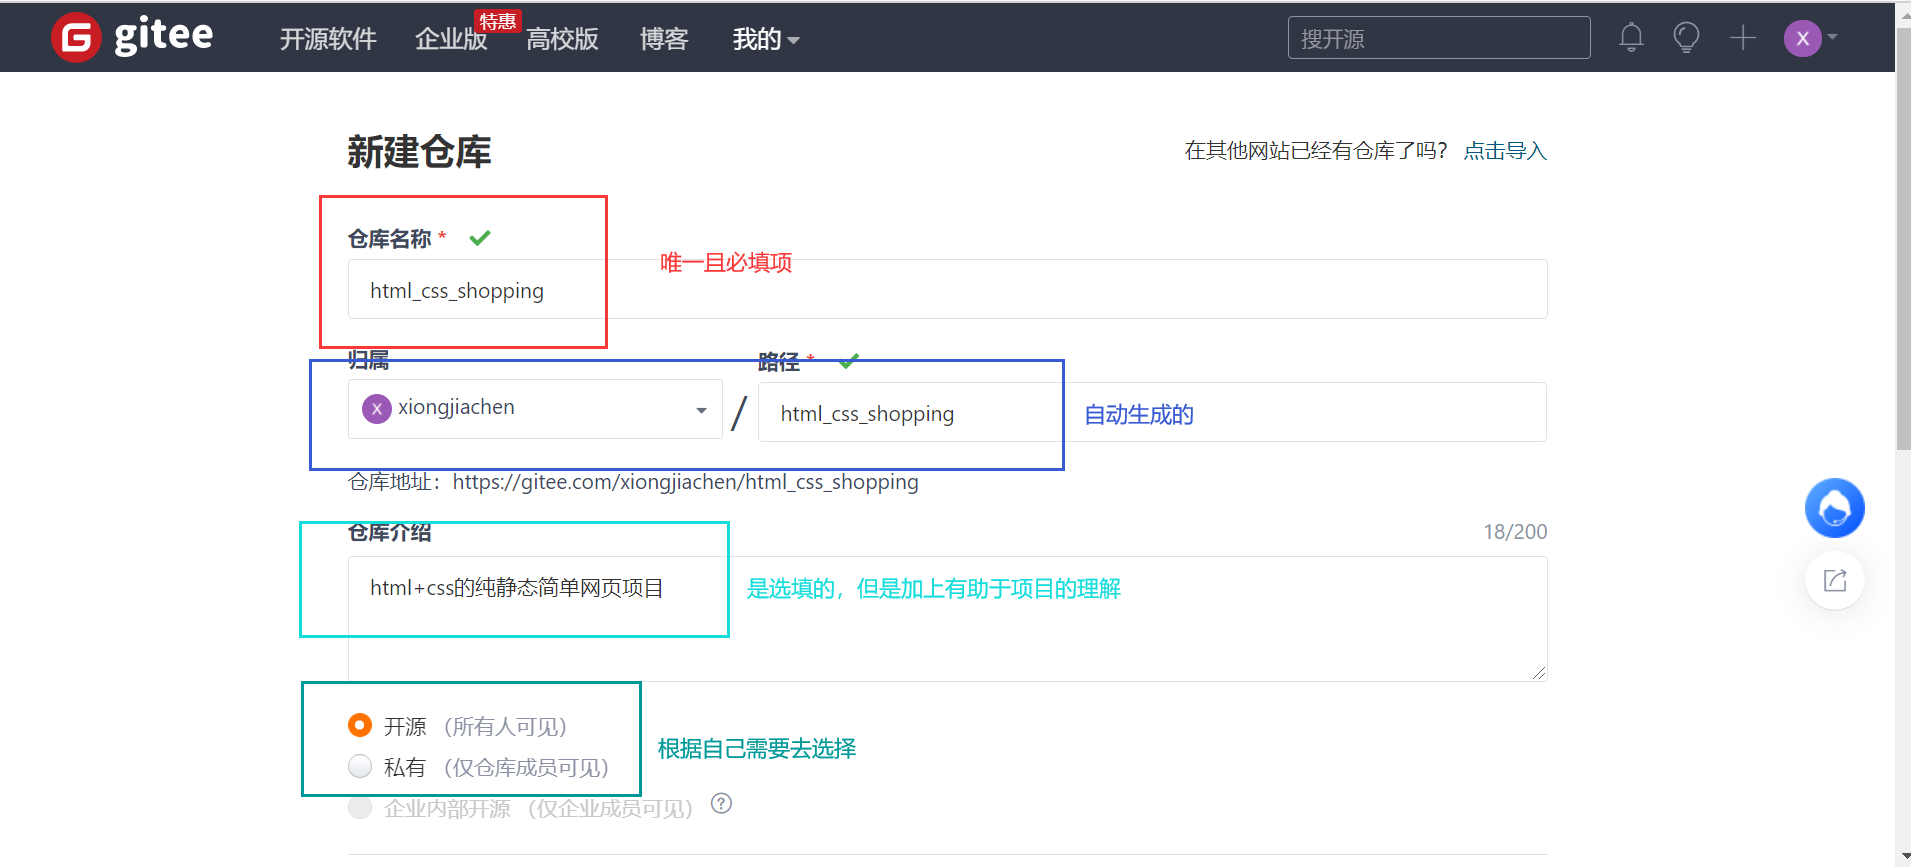Open the 归属 xiongjiachen dropdown
This screenshot has width=1911, height=867.
point(535,408)
